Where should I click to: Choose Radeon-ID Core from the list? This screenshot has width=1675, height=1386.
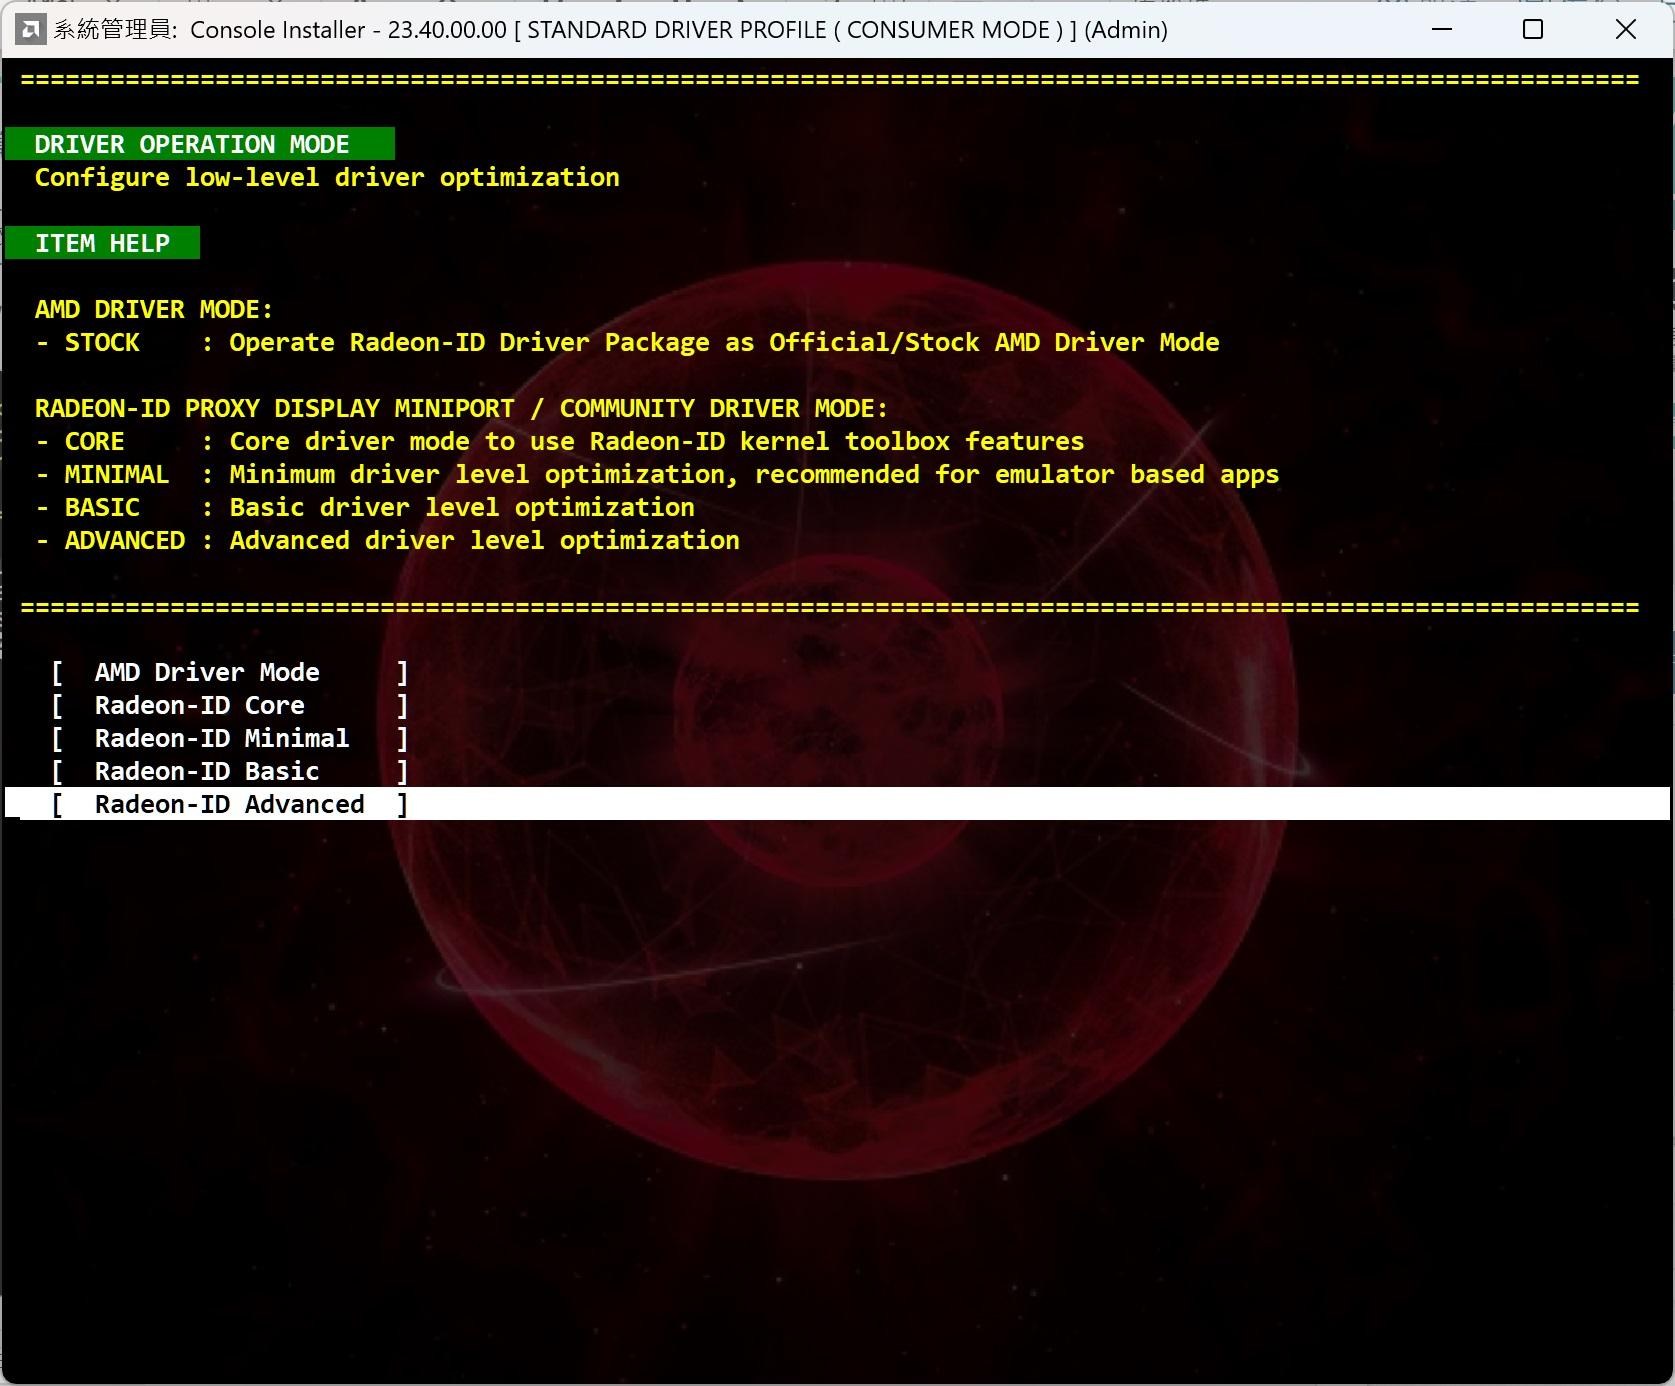[x=199, y=705]
